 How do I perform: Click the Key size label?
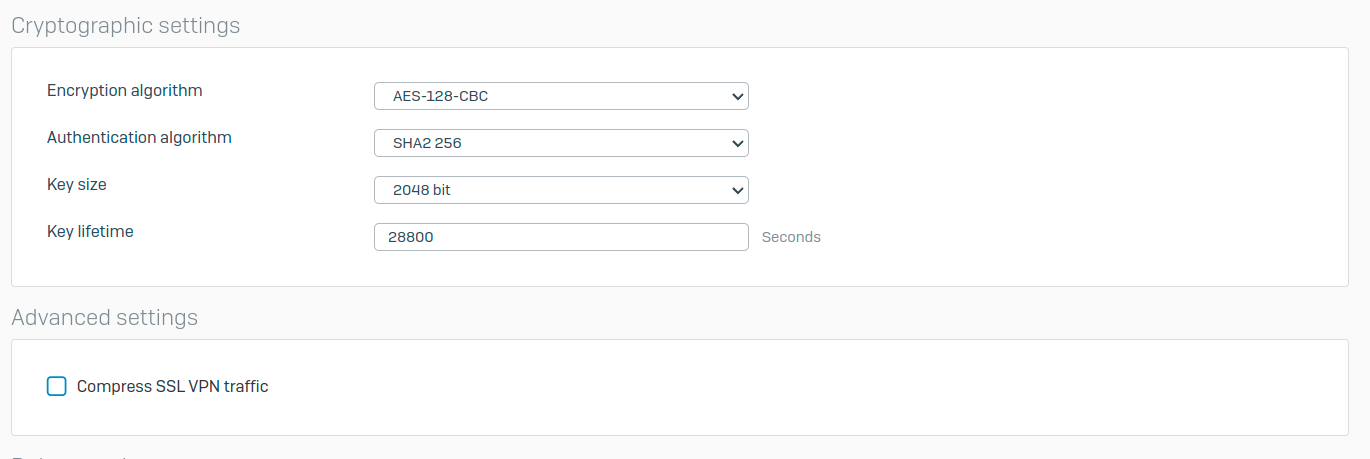pyautogui.click(x=77, y=185)
